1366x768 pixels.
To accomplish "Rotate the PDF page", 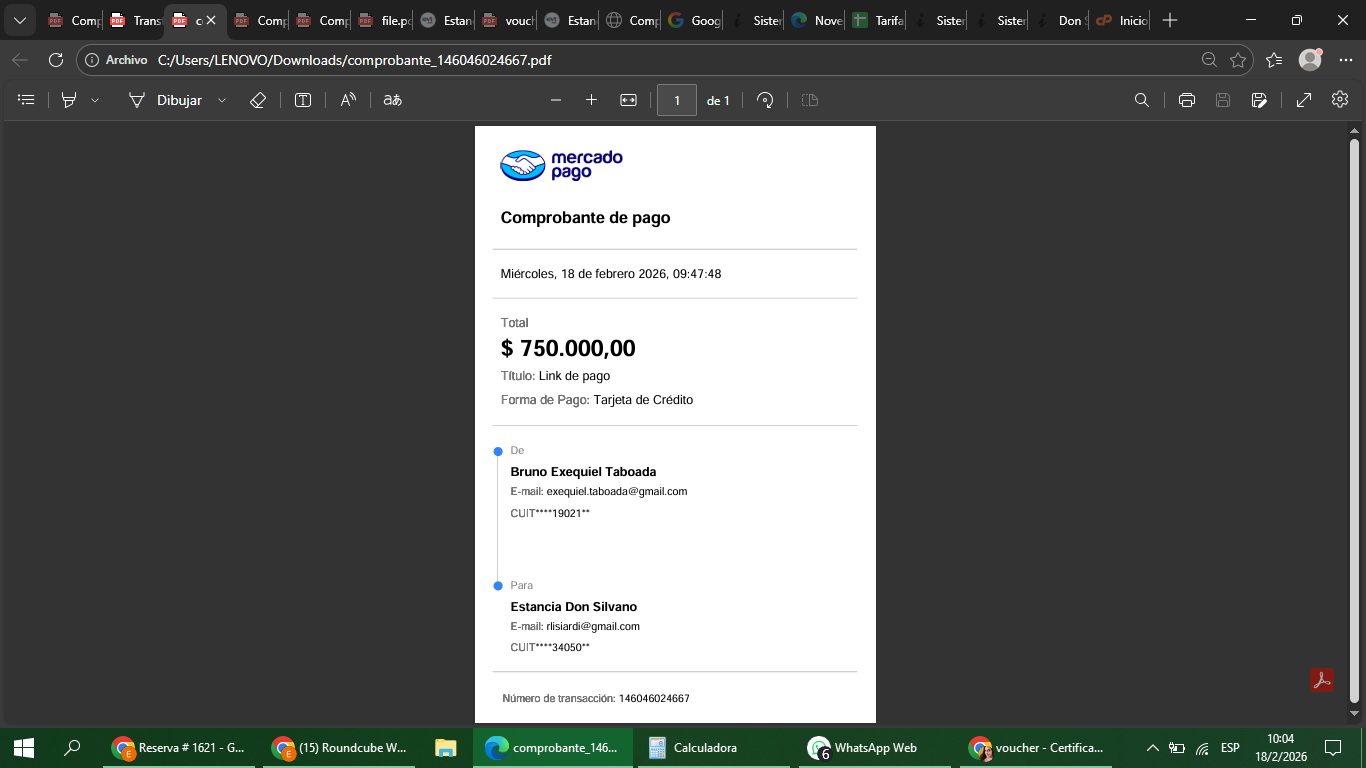I will tap(765, 100).
